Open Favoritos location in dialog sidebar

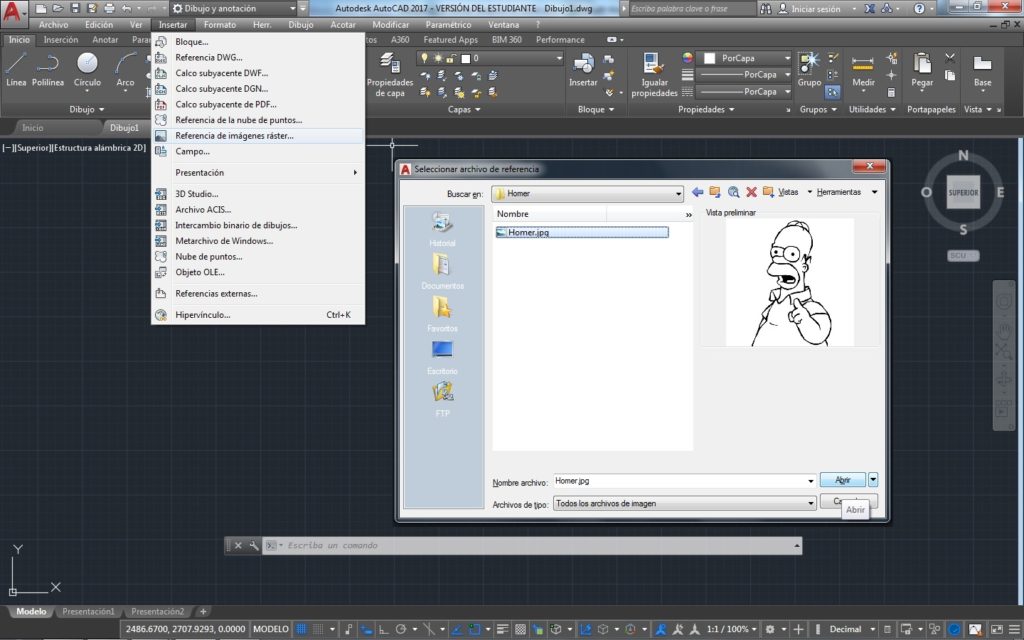(442, 314)
